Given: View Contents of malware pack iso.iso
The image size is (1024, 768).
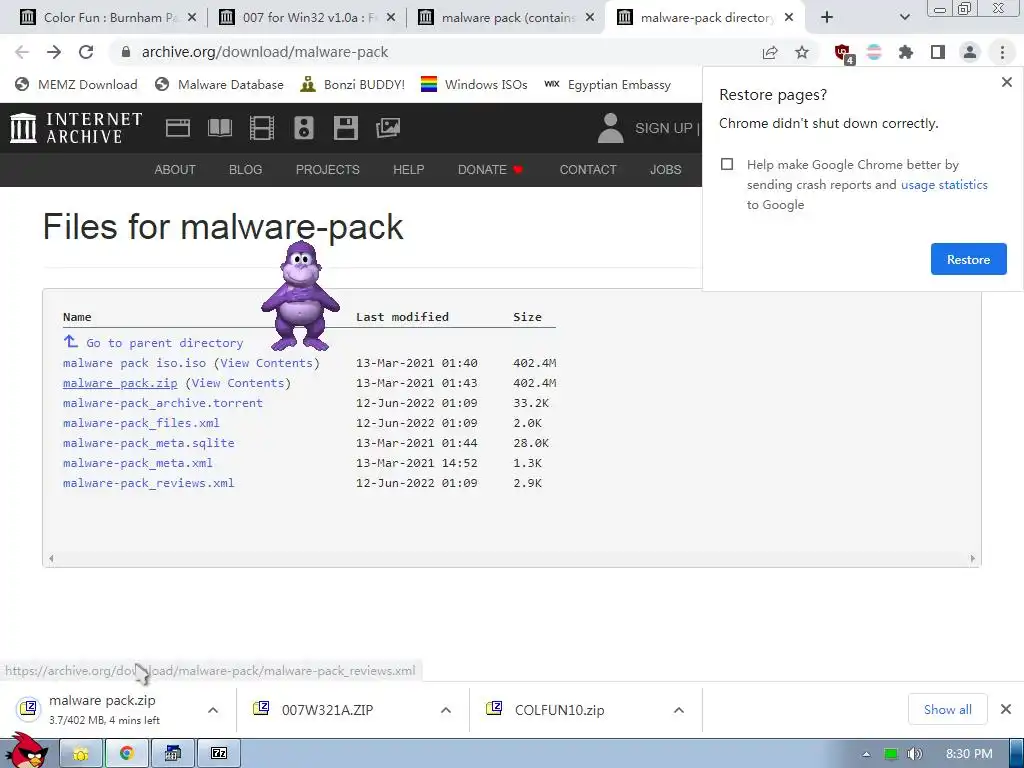Looking at the screenshot, I should pos(267,363).
